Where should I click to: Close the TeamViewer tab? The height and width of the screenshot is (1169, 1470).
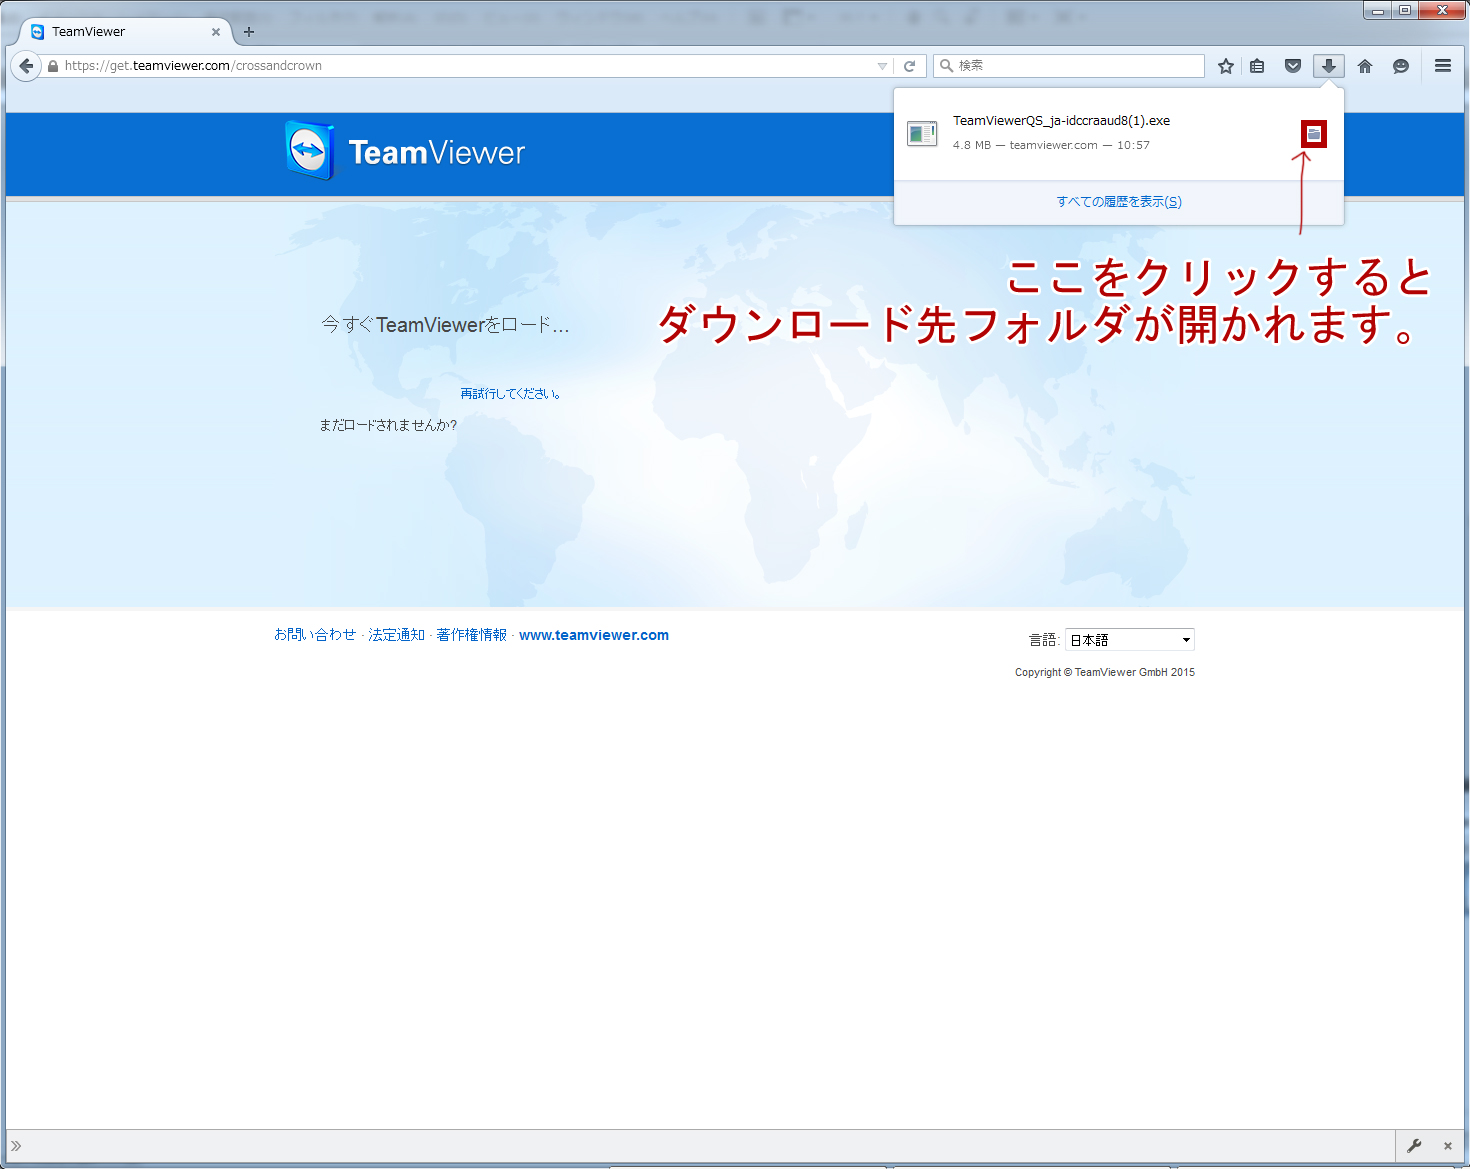coord(216,32)
